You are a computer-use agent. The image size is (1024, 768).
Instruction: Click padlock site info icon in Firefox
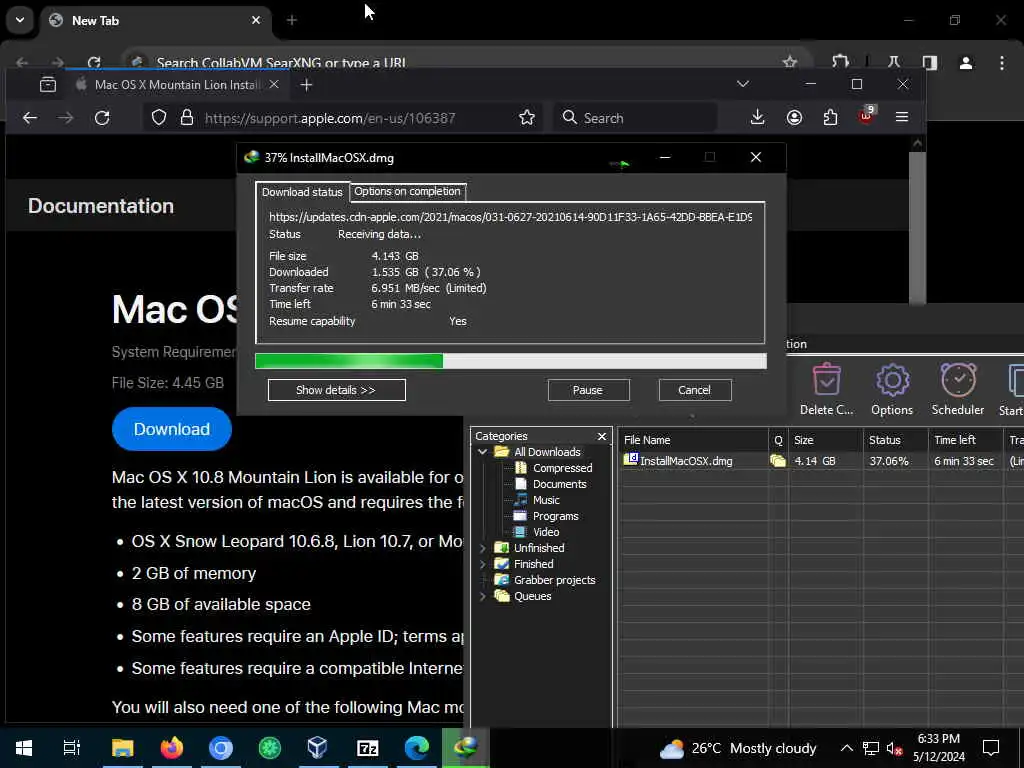pos(187,118)
